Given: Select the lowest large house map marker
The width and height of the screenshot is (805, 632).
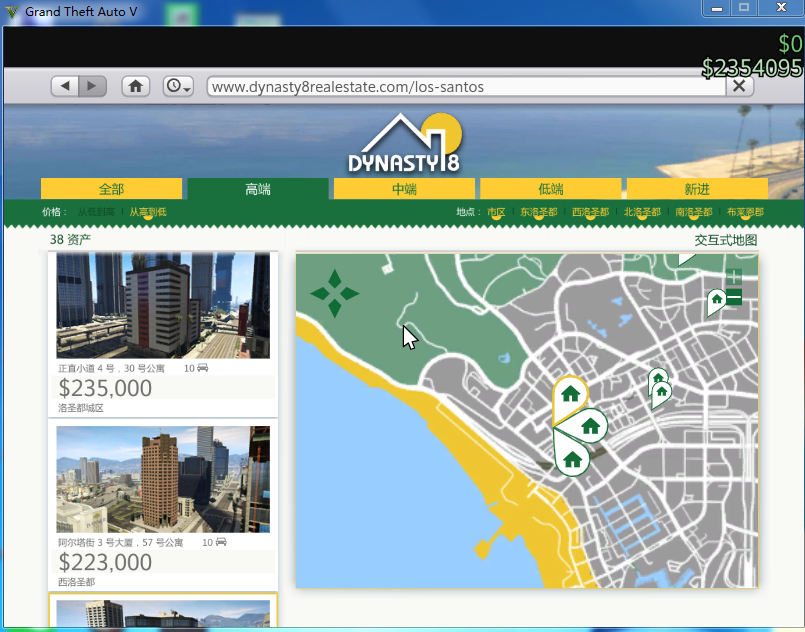Looking at the screenshot, I should pyautogui.click(x=571, y=457).
